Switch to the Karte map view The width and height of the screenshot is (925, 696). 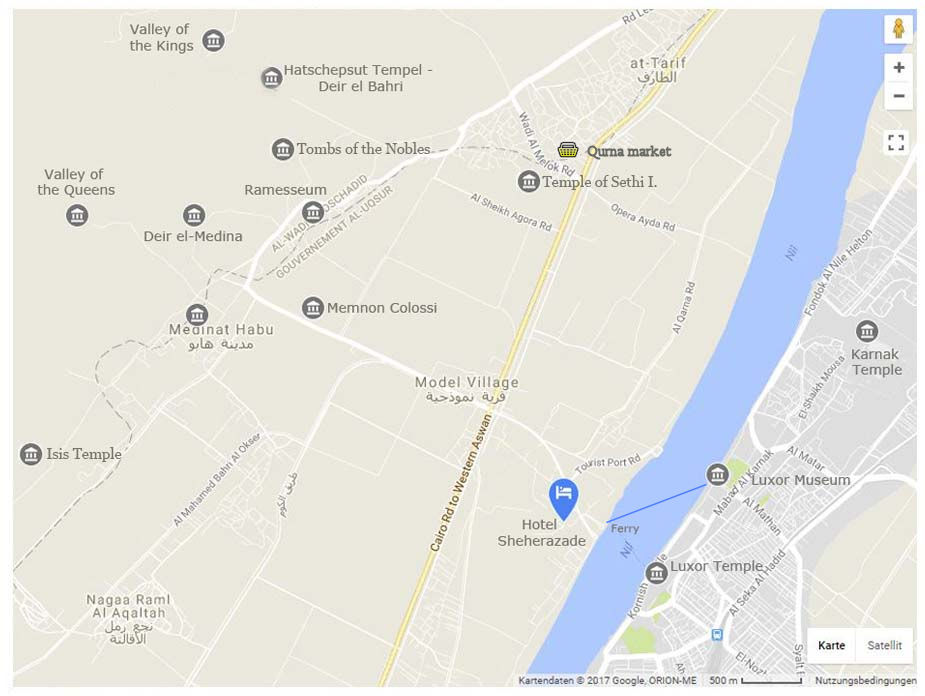click(831, 645)
